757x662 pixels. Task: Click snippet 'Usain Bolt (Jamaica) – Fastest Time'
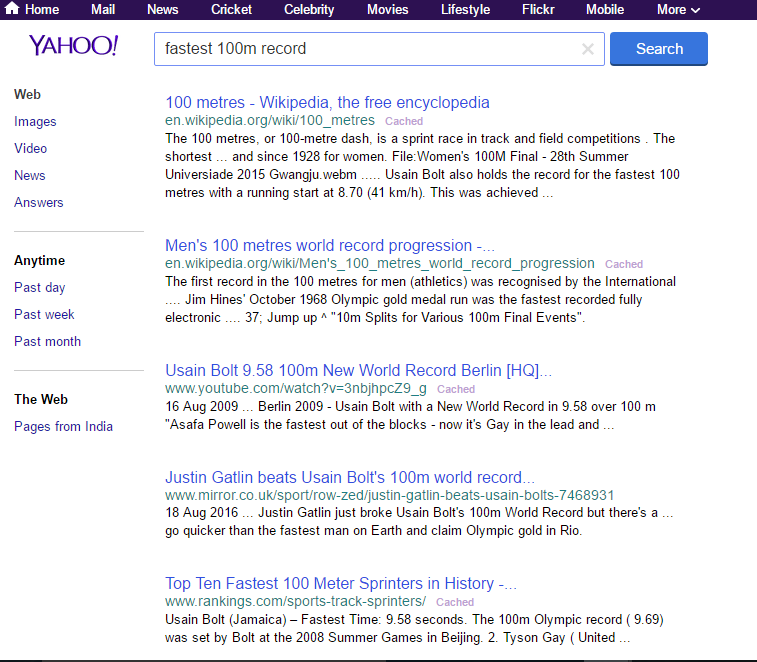click(273, 620)
